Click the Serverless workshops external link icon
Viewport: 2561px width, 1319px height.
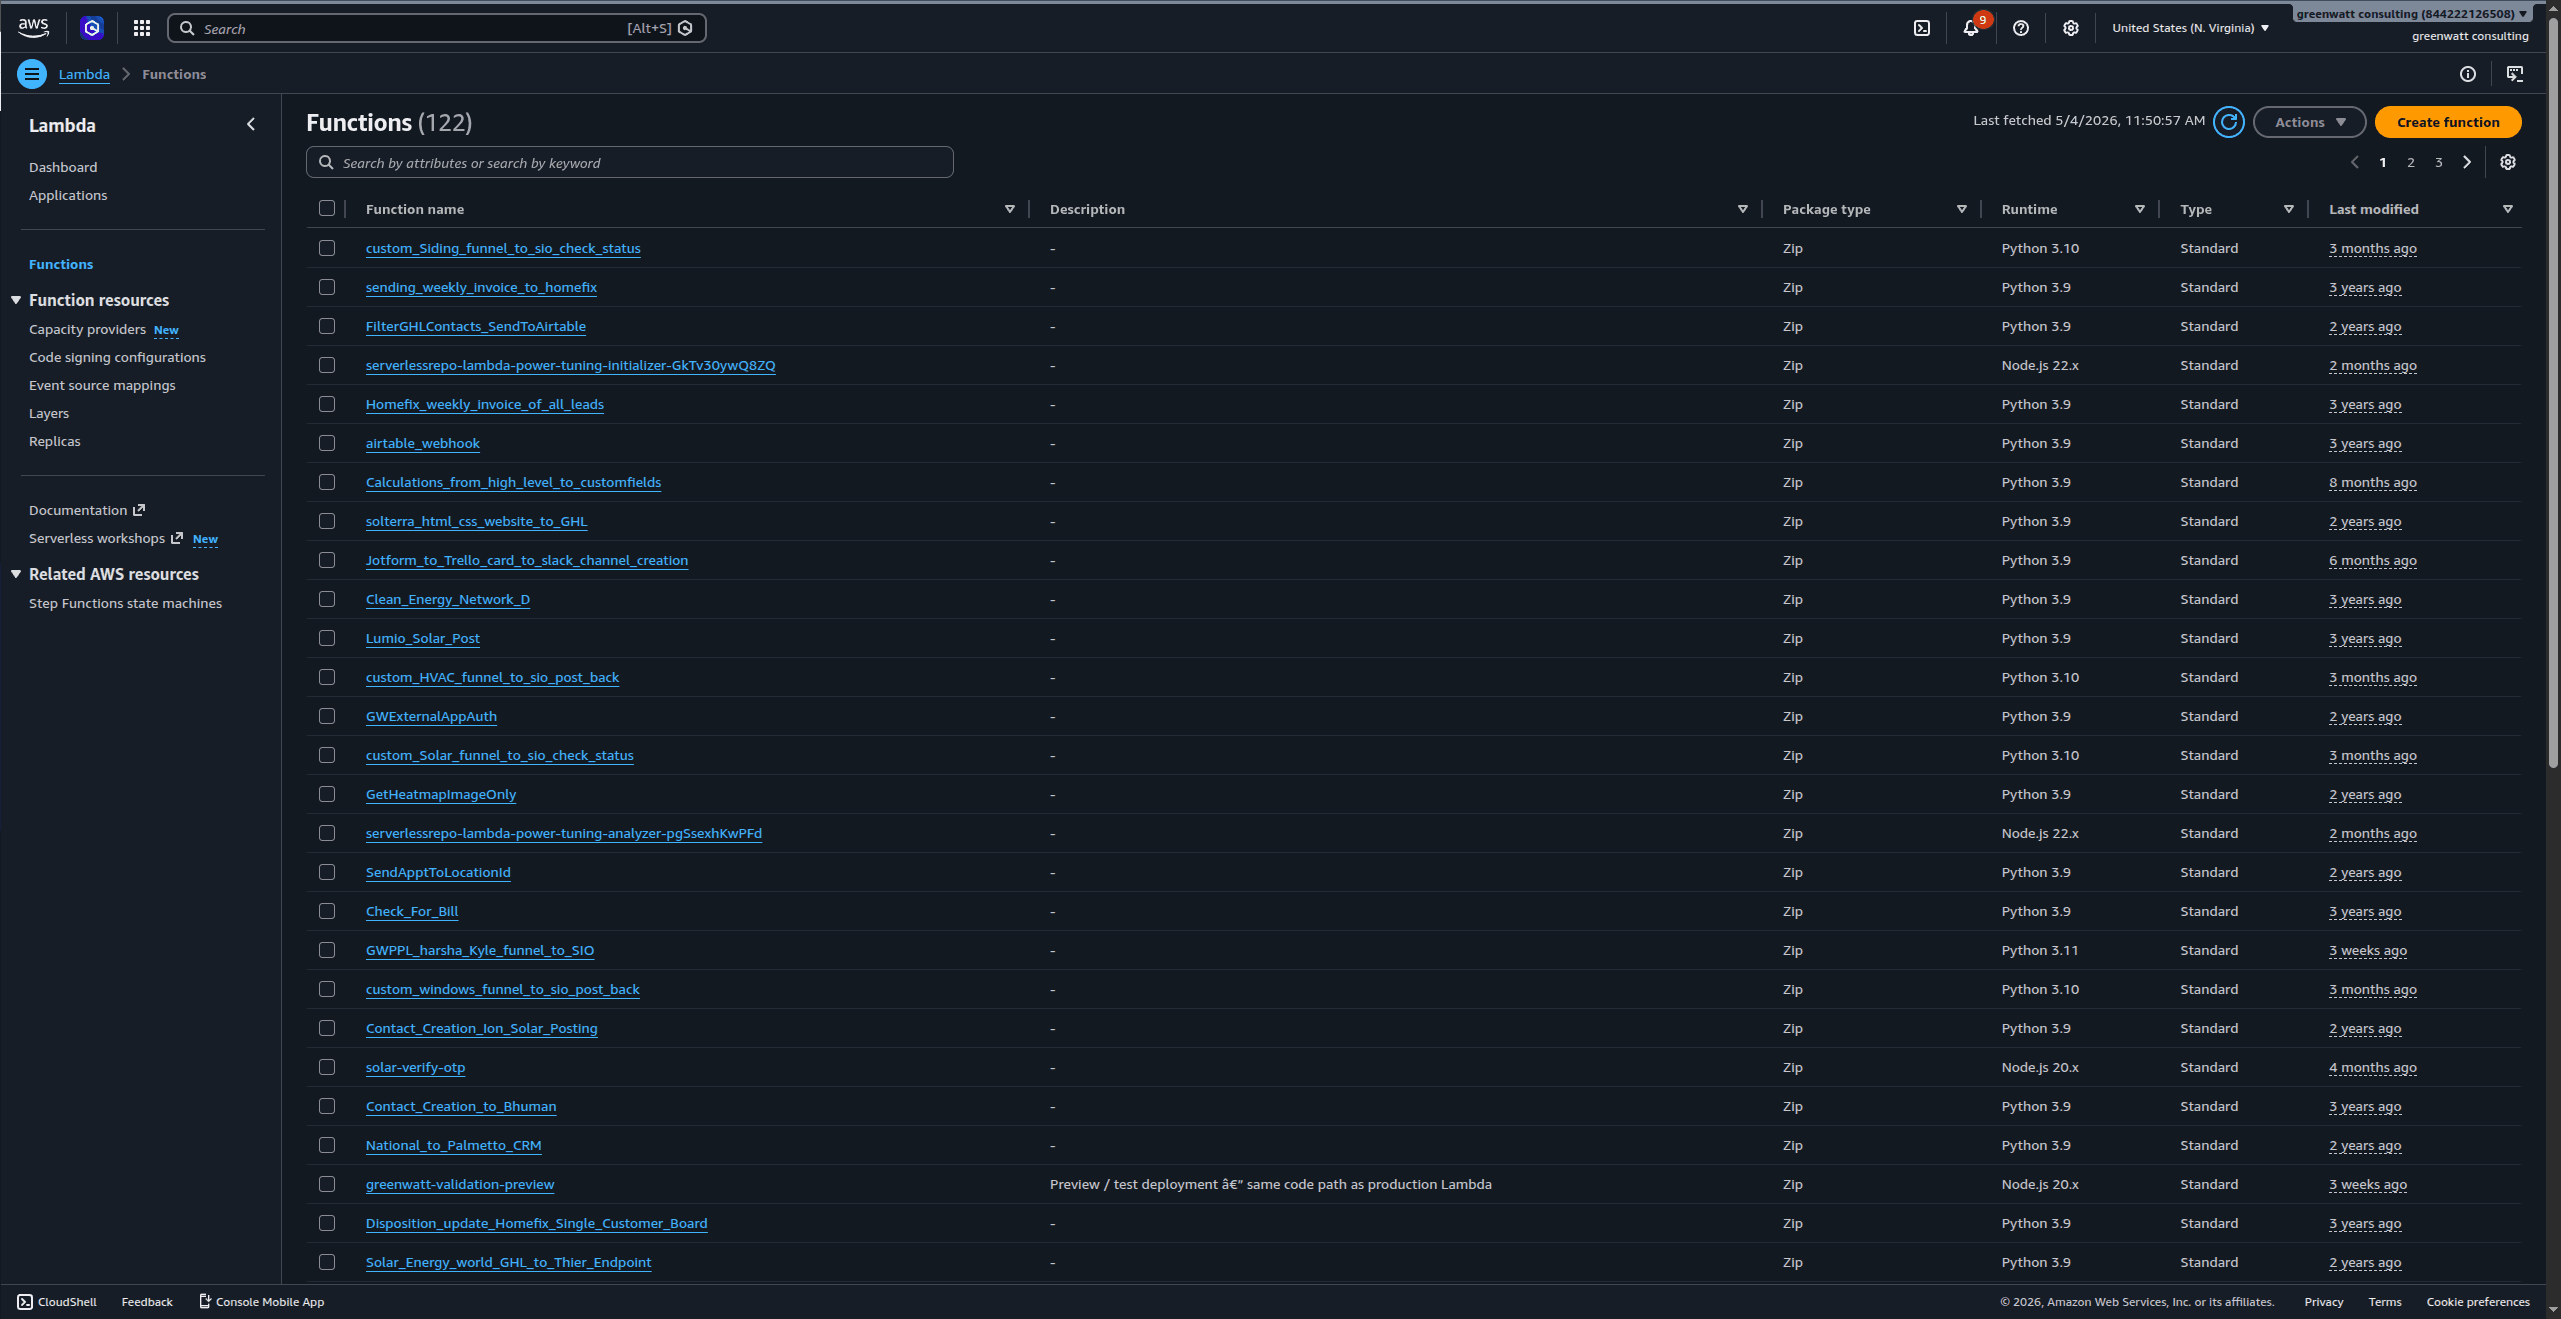point(177,538)
